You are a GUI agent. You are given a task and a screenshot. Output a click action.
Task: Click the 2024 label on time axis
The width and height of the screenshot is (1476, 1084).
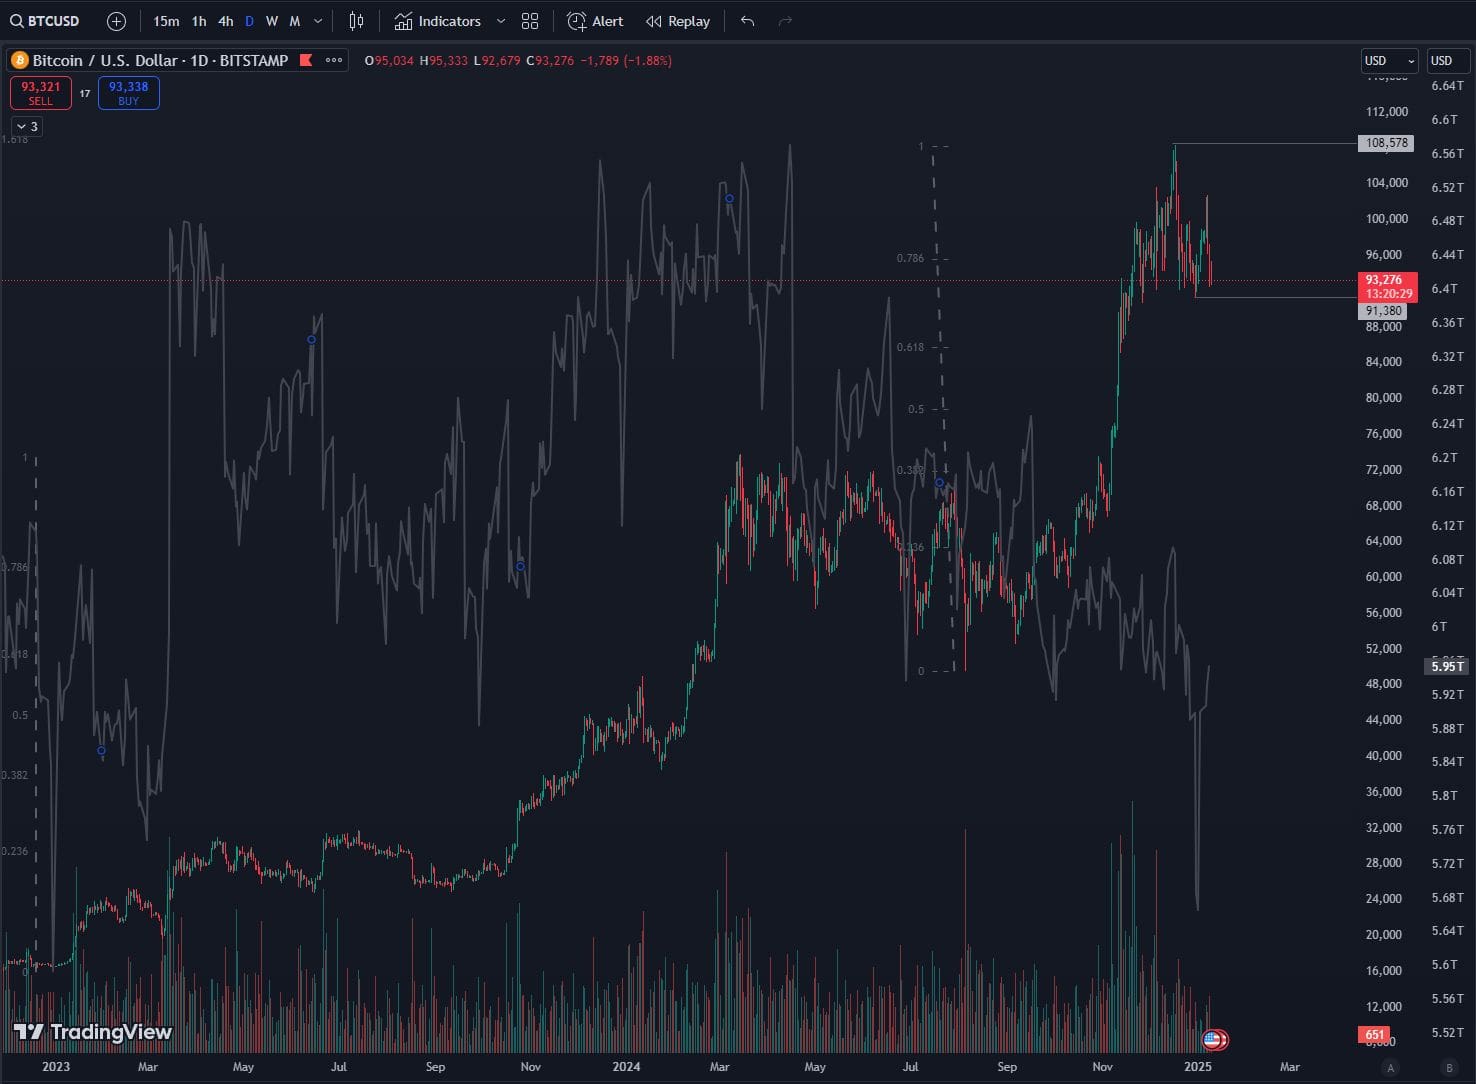[x=626, y=1067]
